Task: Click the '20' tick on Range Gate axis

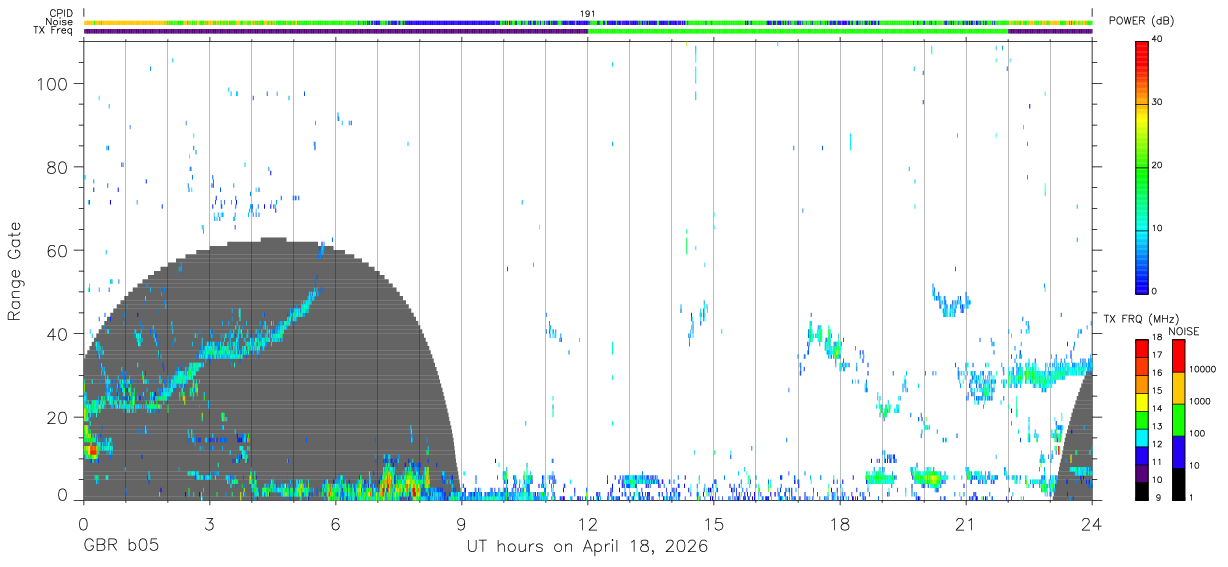Action: pos(59,416)
